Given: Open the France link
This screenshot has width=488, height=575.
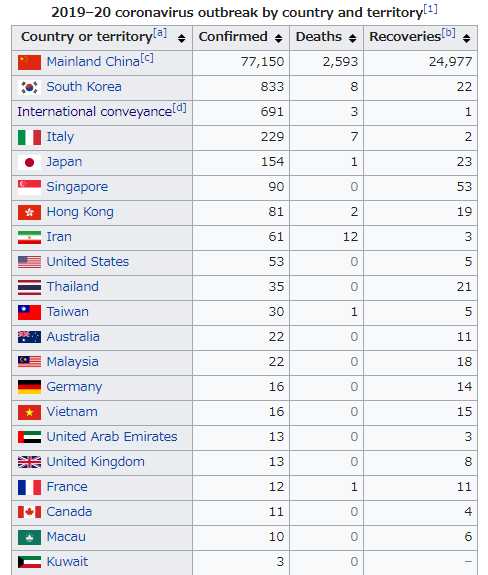Looking at the screenshot, I should 67,487.
